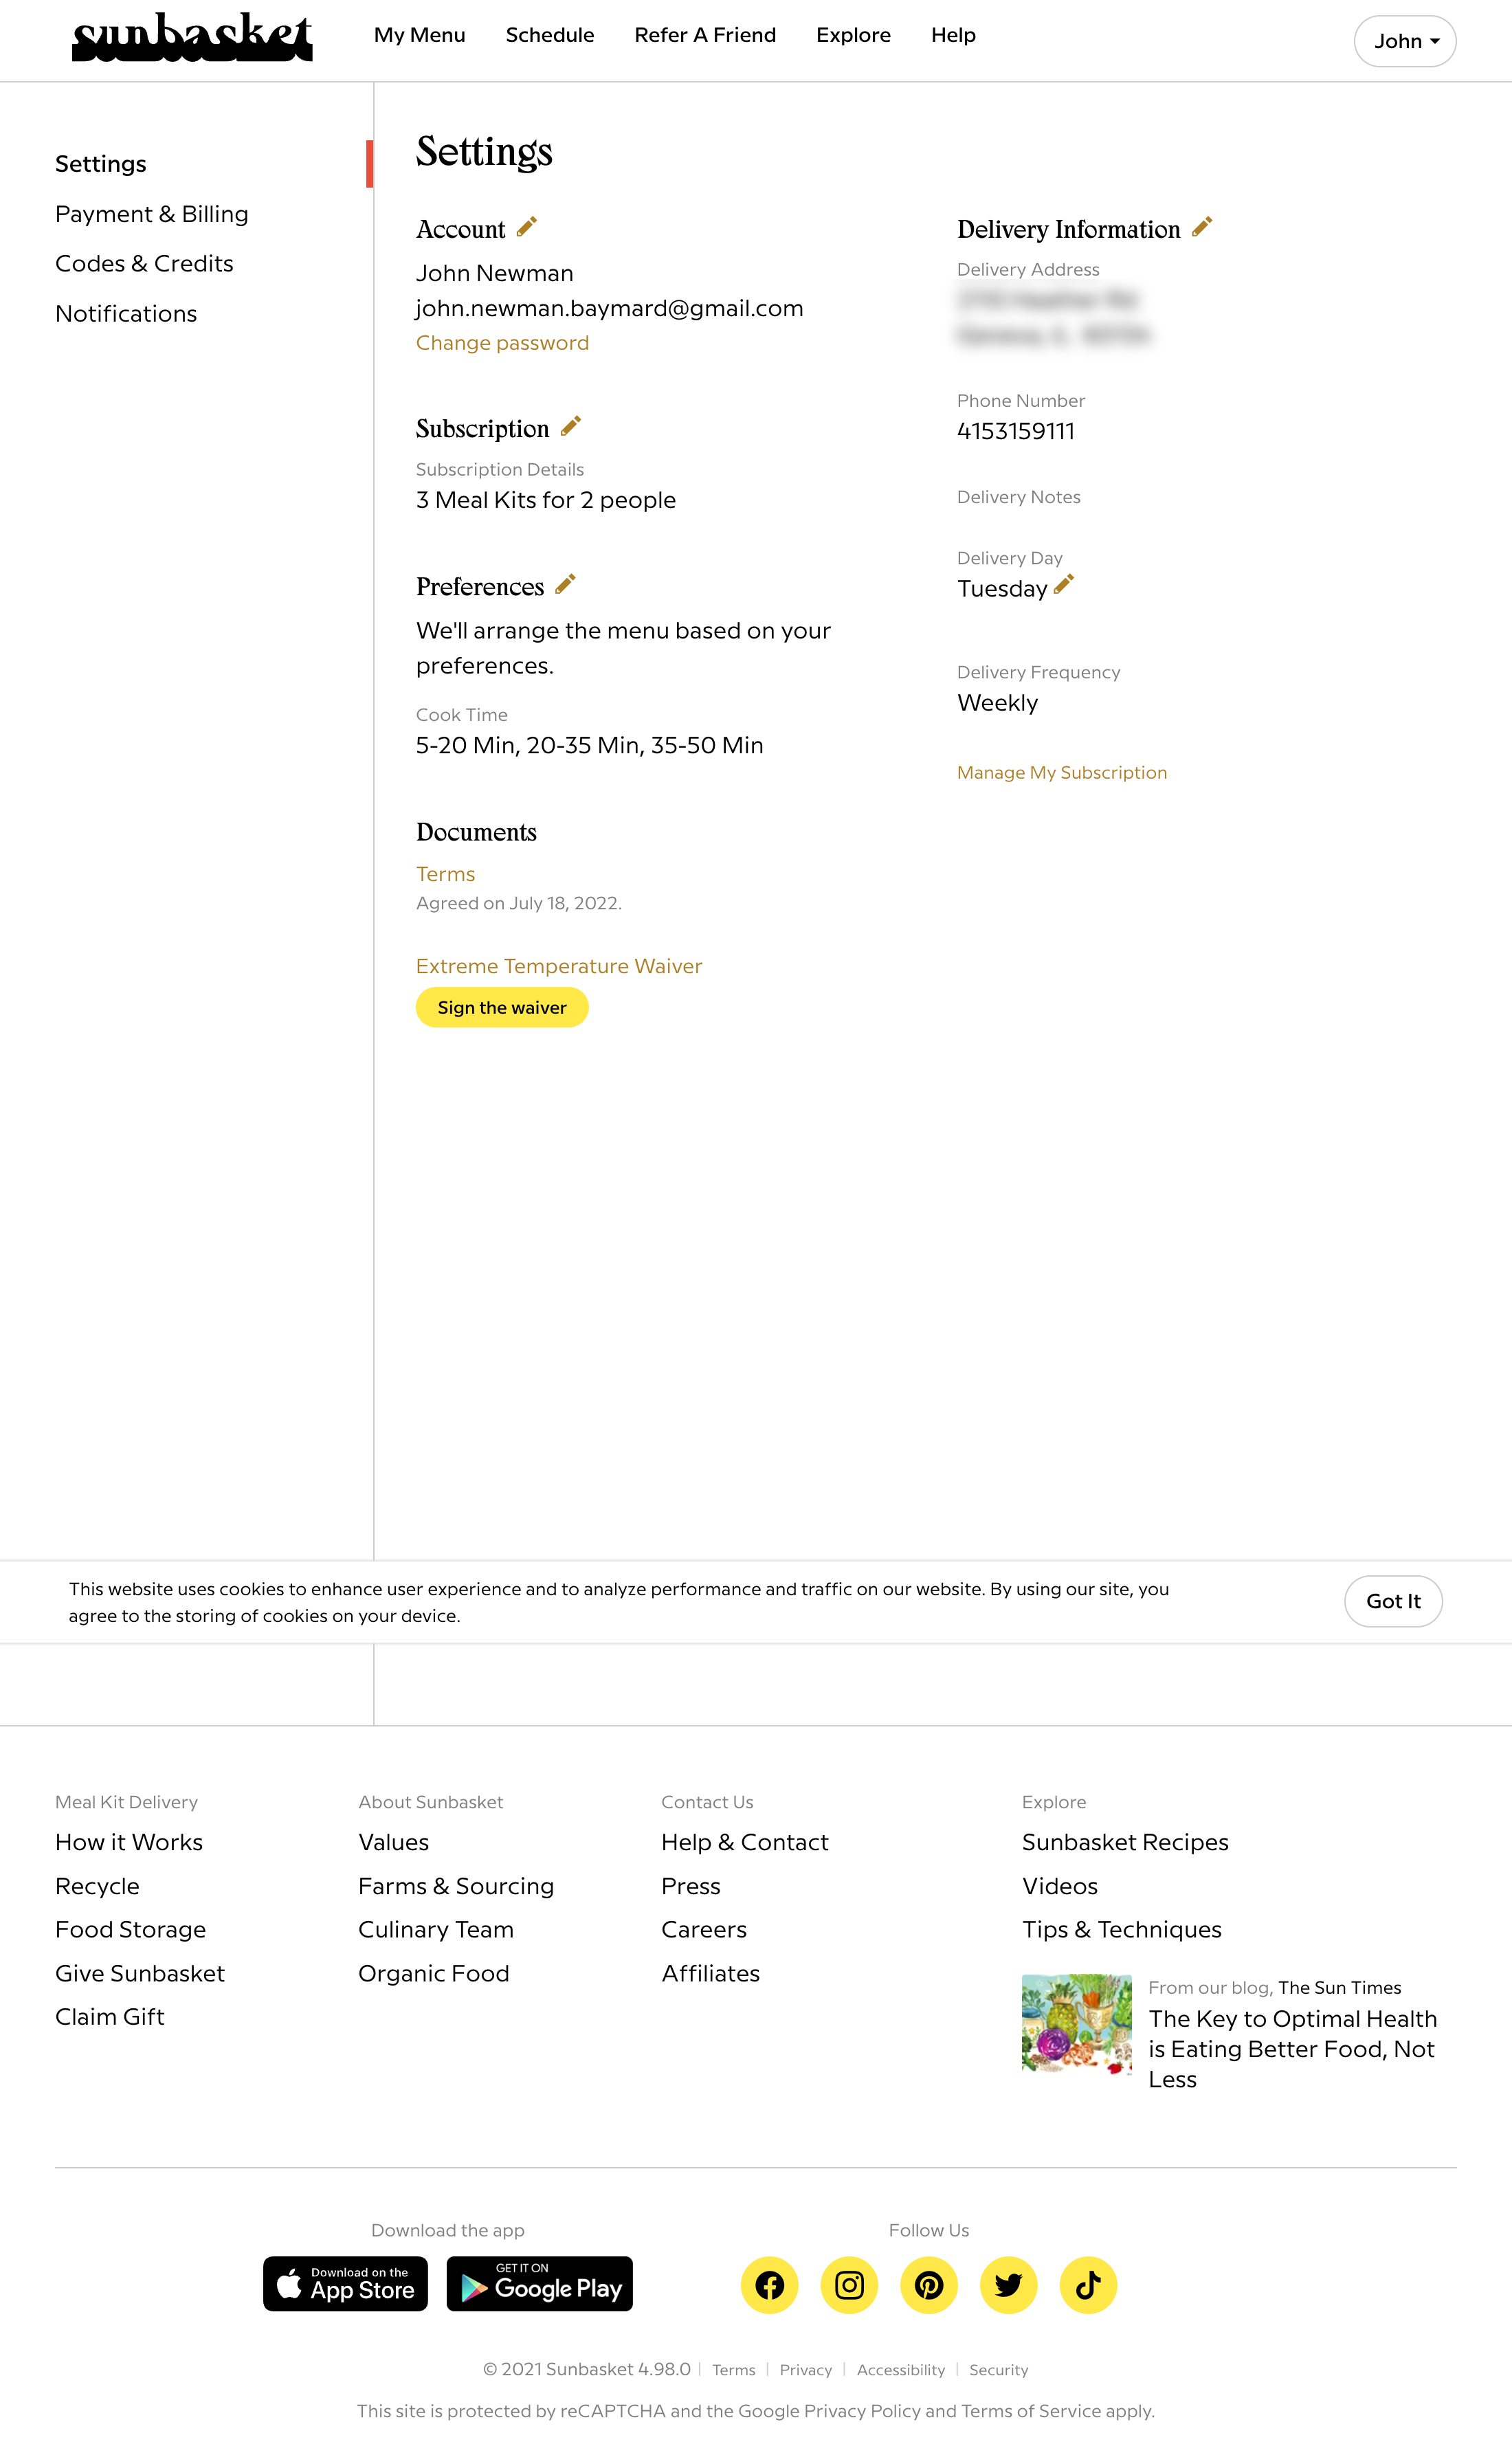Edit Delivery Information via its pencil icon

tap(1202, 227)
